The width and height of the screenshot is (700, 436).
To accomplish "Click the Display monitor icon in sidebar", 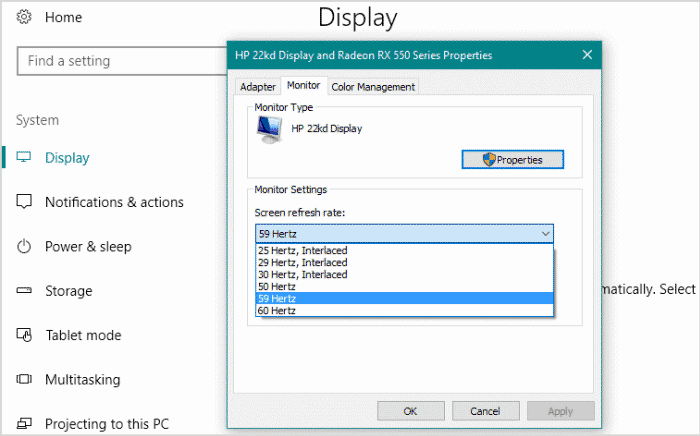I will pyautogui.click(x=24, y=157).
